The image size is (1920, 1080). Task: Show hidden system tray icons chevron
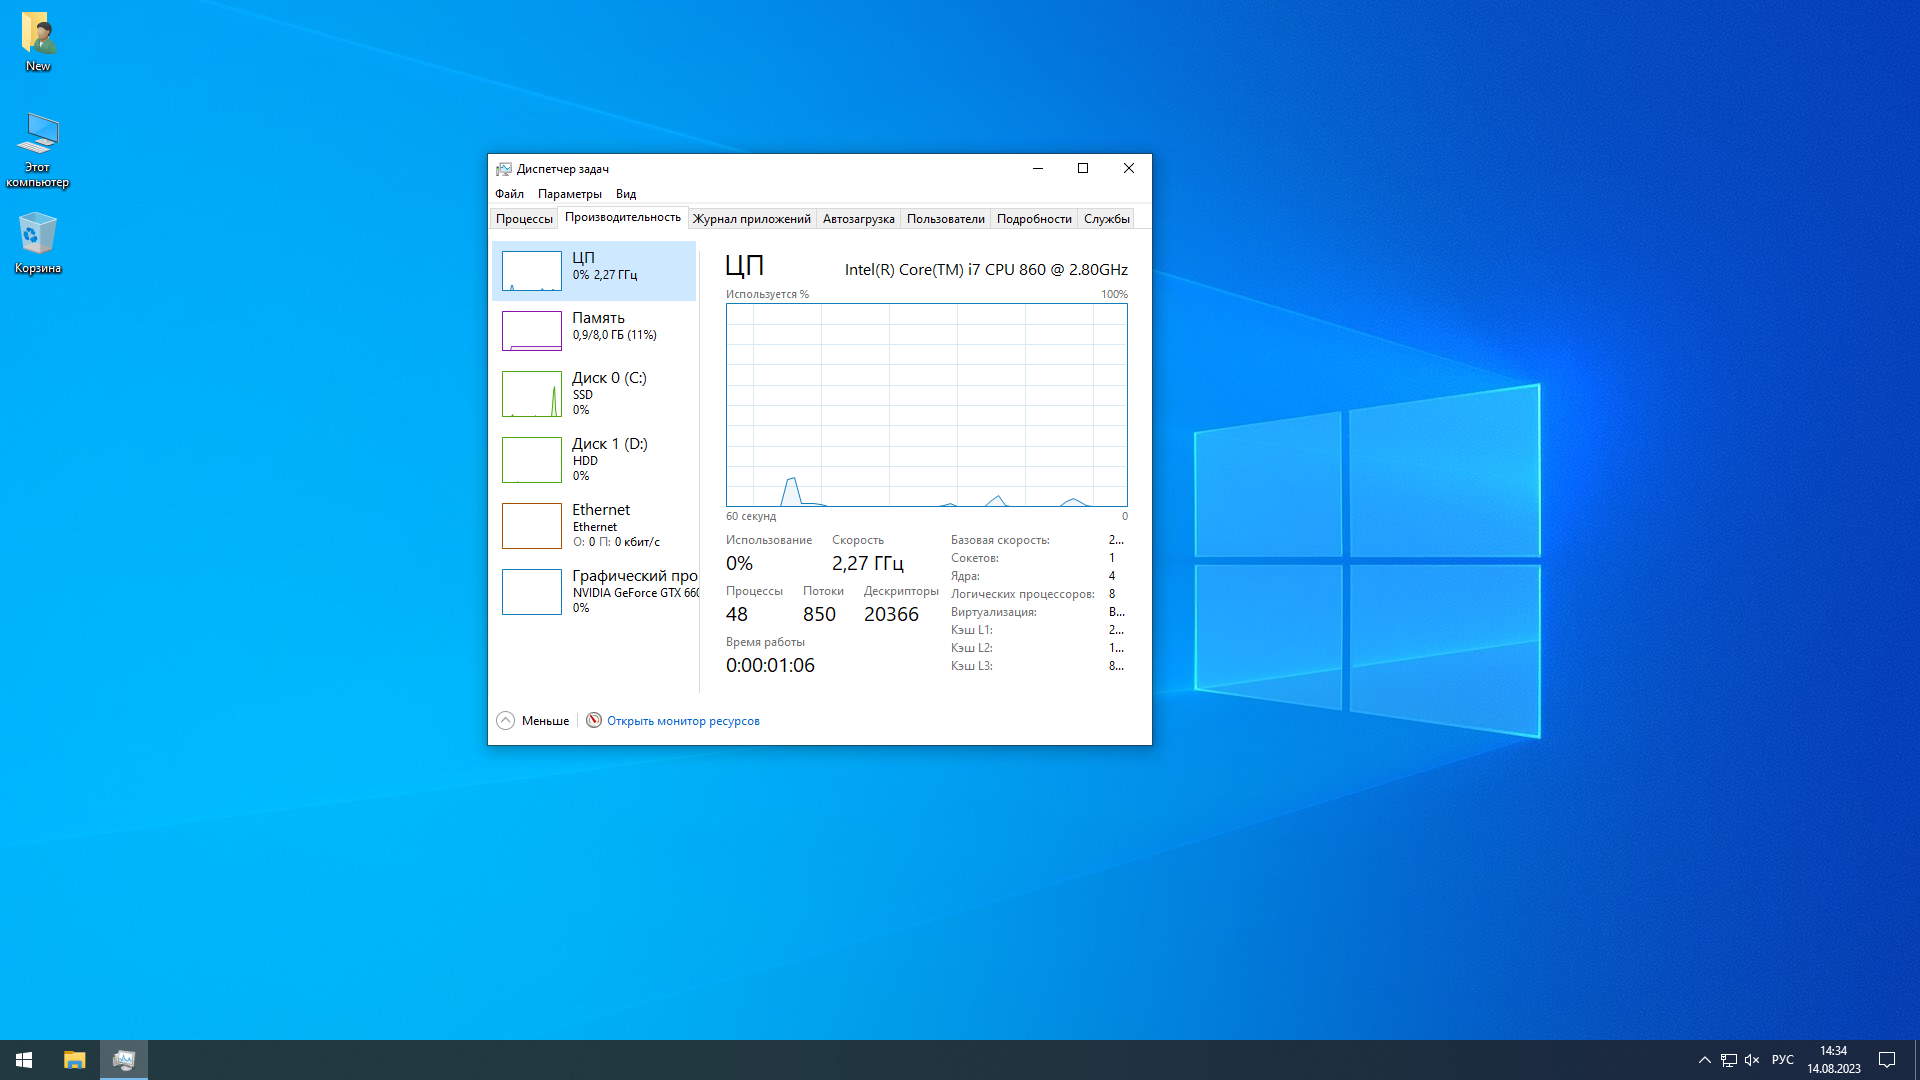[1704, 1060]
